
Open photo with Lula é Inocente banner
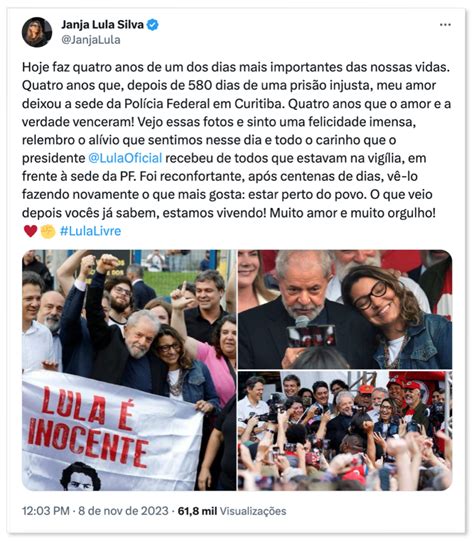129,370
